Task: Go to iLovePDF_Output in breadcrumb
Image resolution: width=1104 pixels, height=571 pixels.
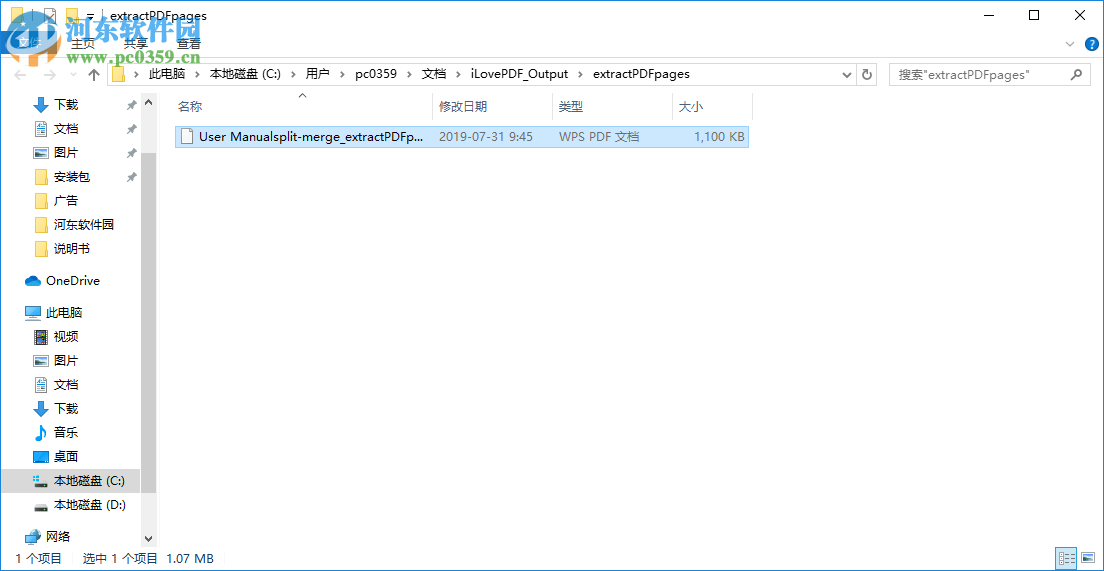Action: point(518,74)
